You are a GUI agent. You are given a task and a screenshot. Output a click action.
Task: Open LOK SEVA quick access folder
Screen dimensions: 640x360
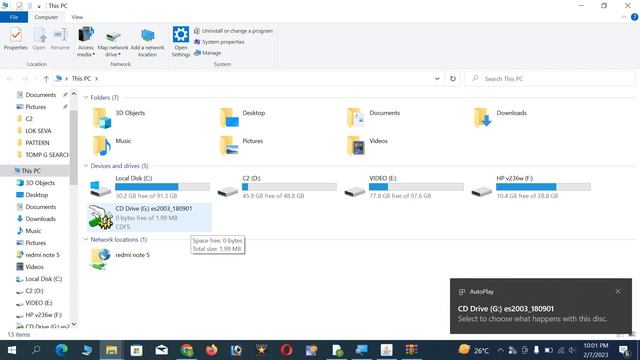click(x=38, y=131)
